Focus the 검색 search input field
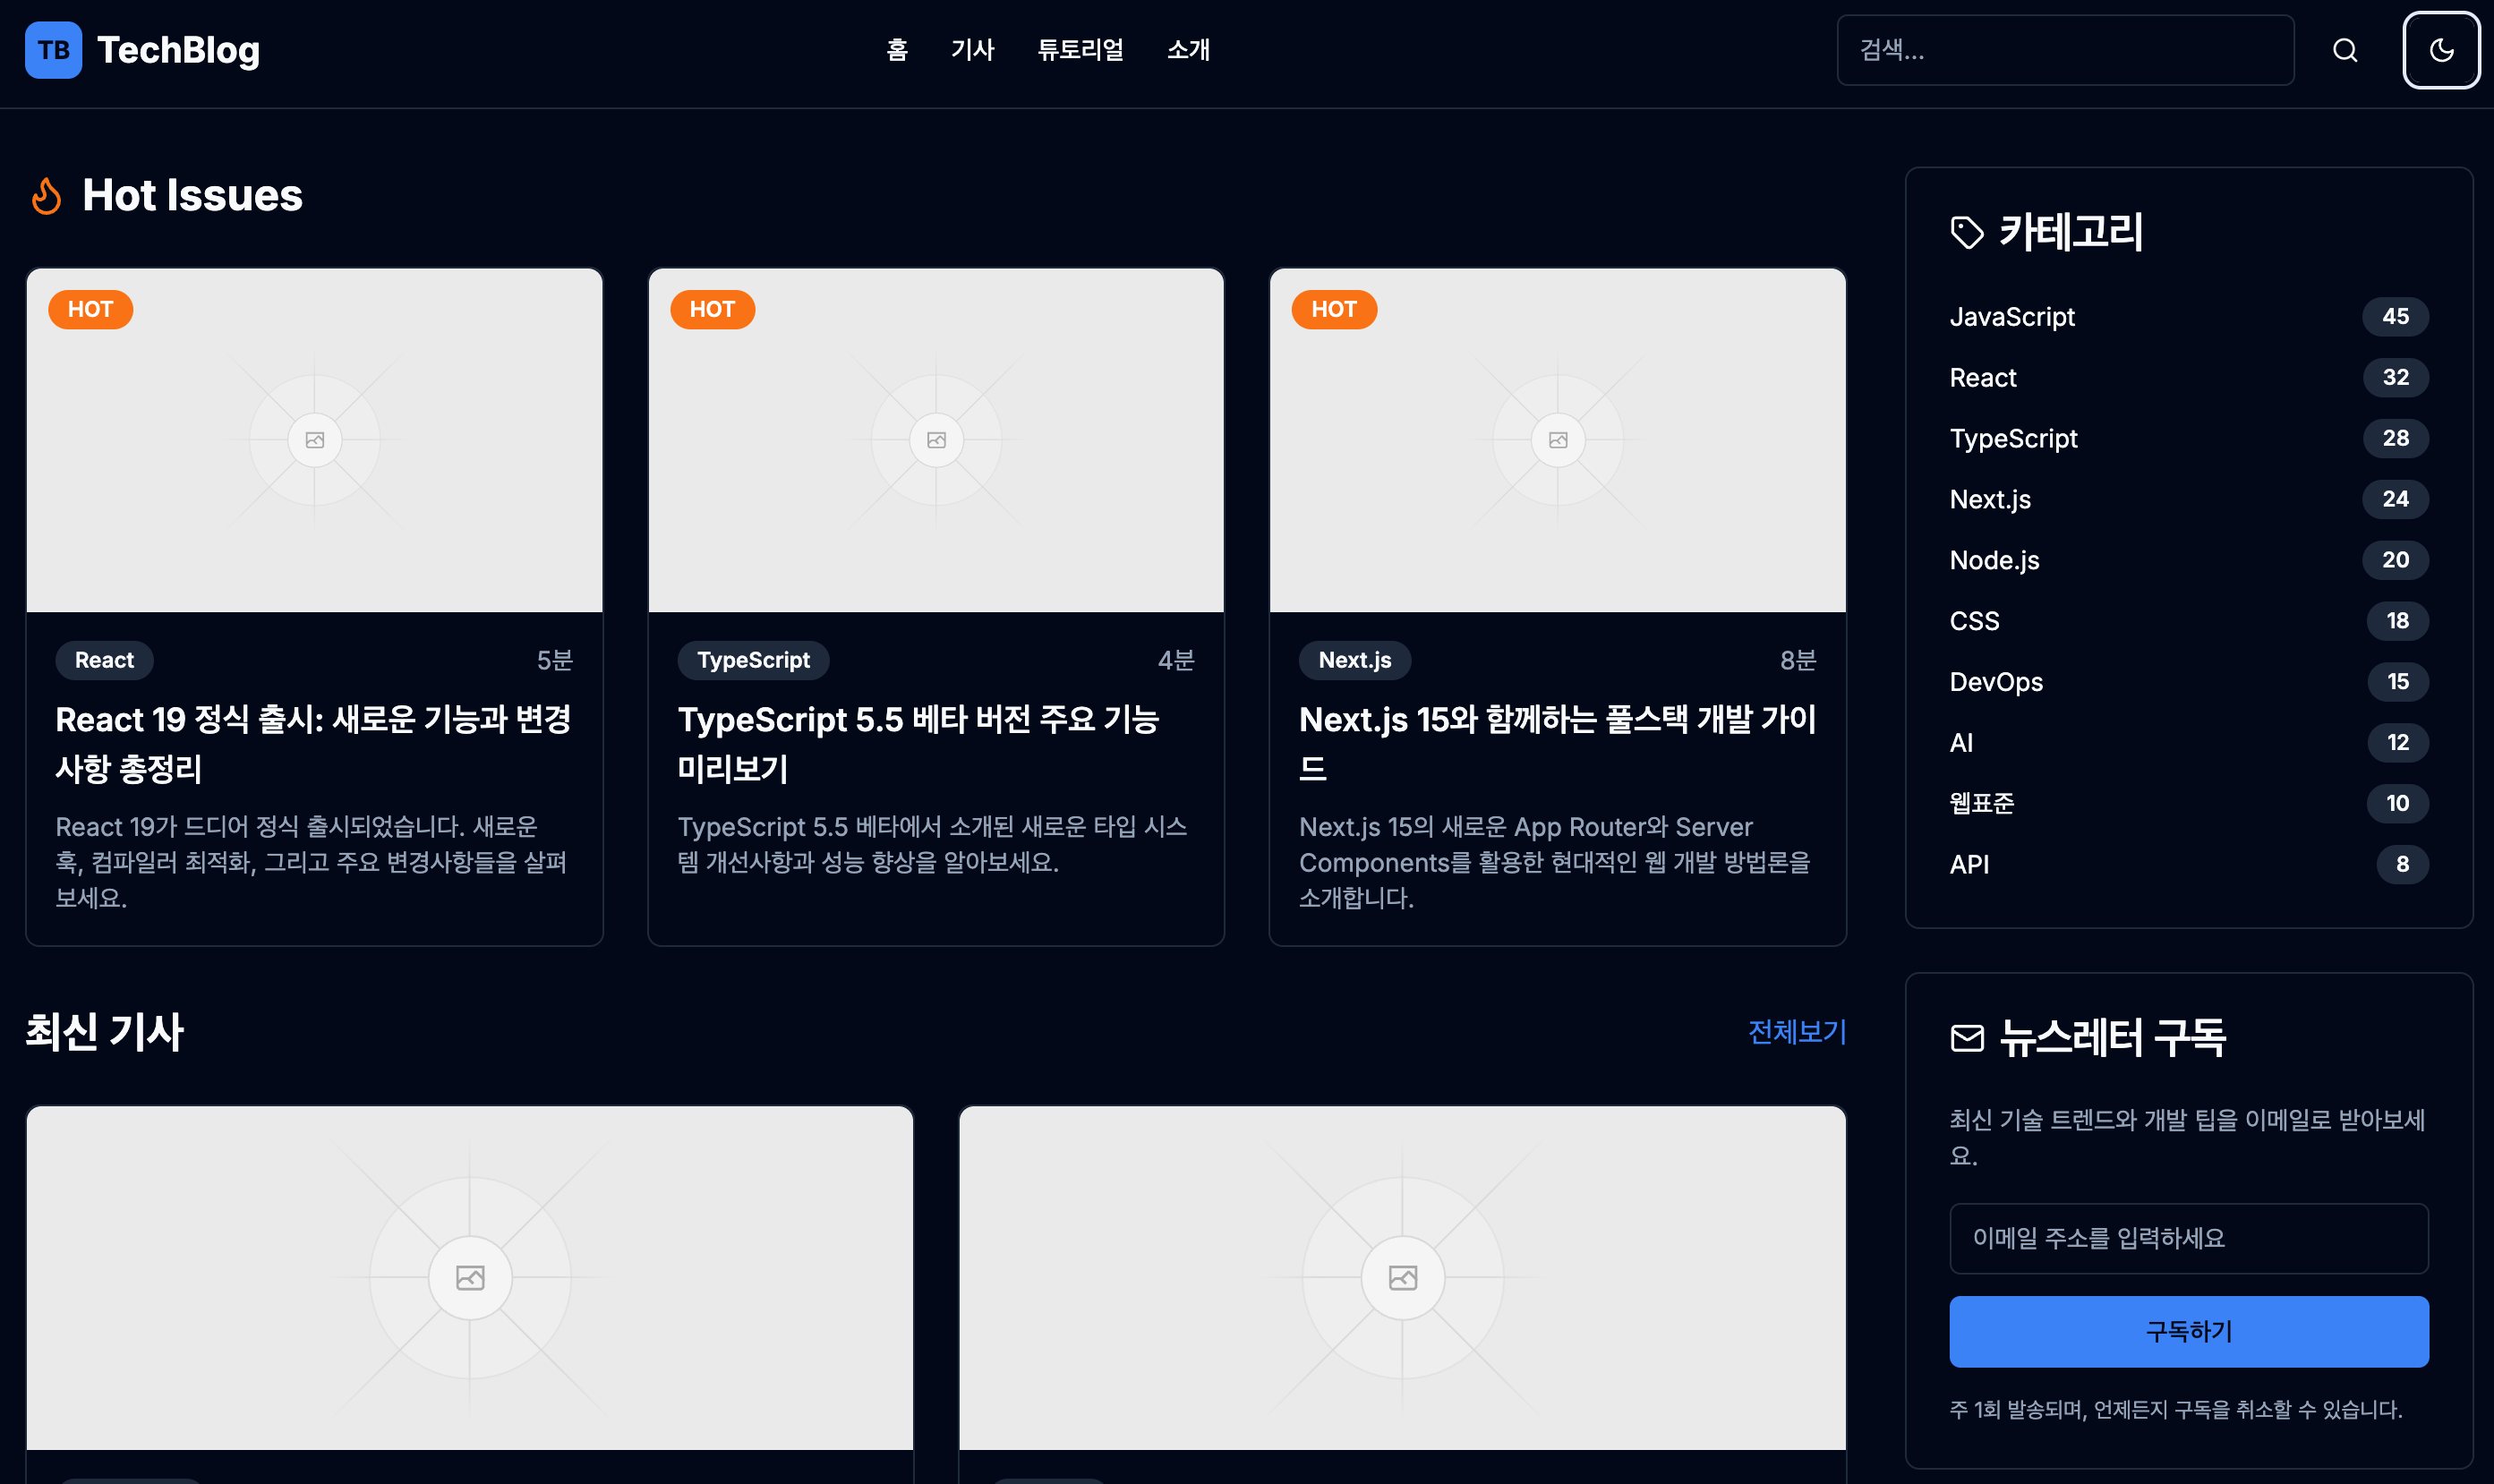Image resolution: width=2494 pixels, height=1484 pixels. pos(2065,50)
